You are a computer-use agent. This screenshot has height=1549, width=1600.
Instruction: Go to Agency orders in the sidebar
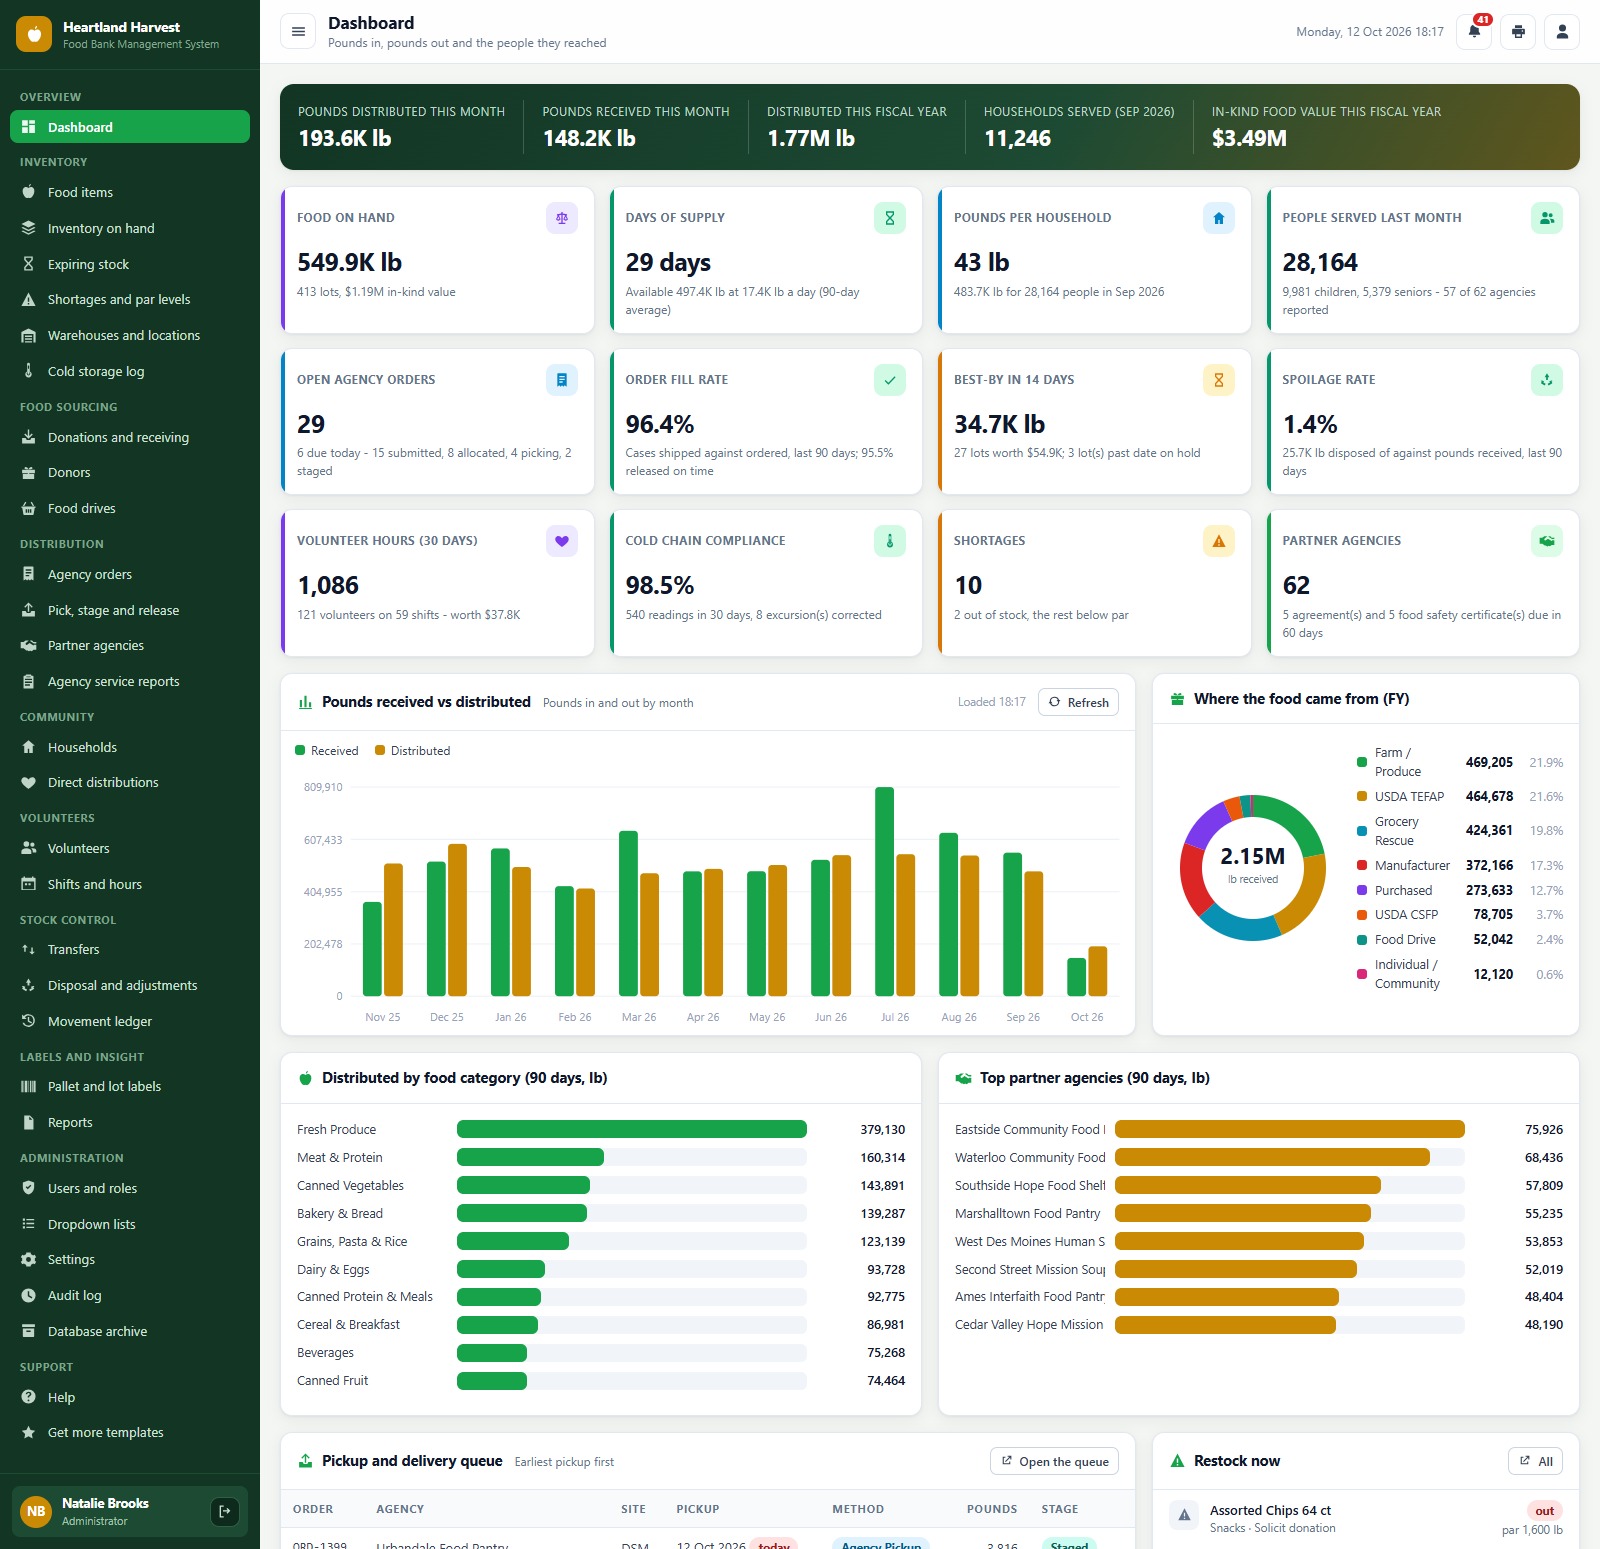pos(130,574)
